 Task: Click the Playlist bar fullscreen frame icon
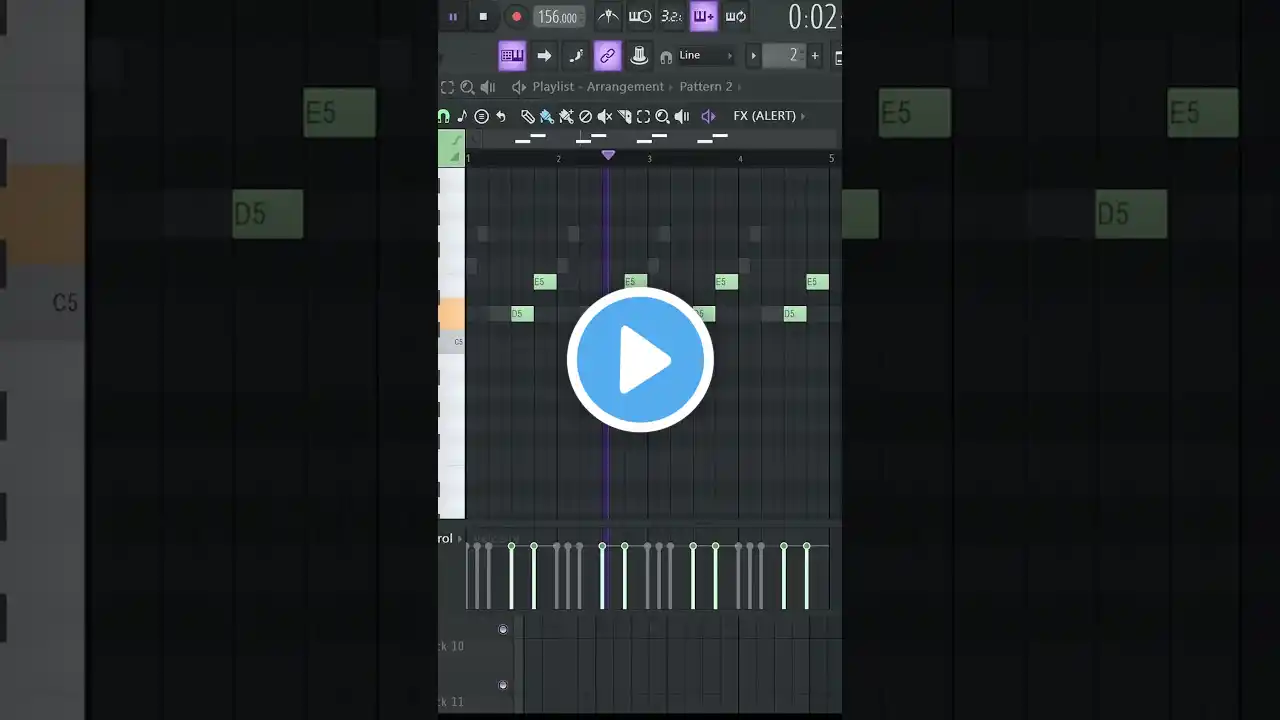pos(447,87)
